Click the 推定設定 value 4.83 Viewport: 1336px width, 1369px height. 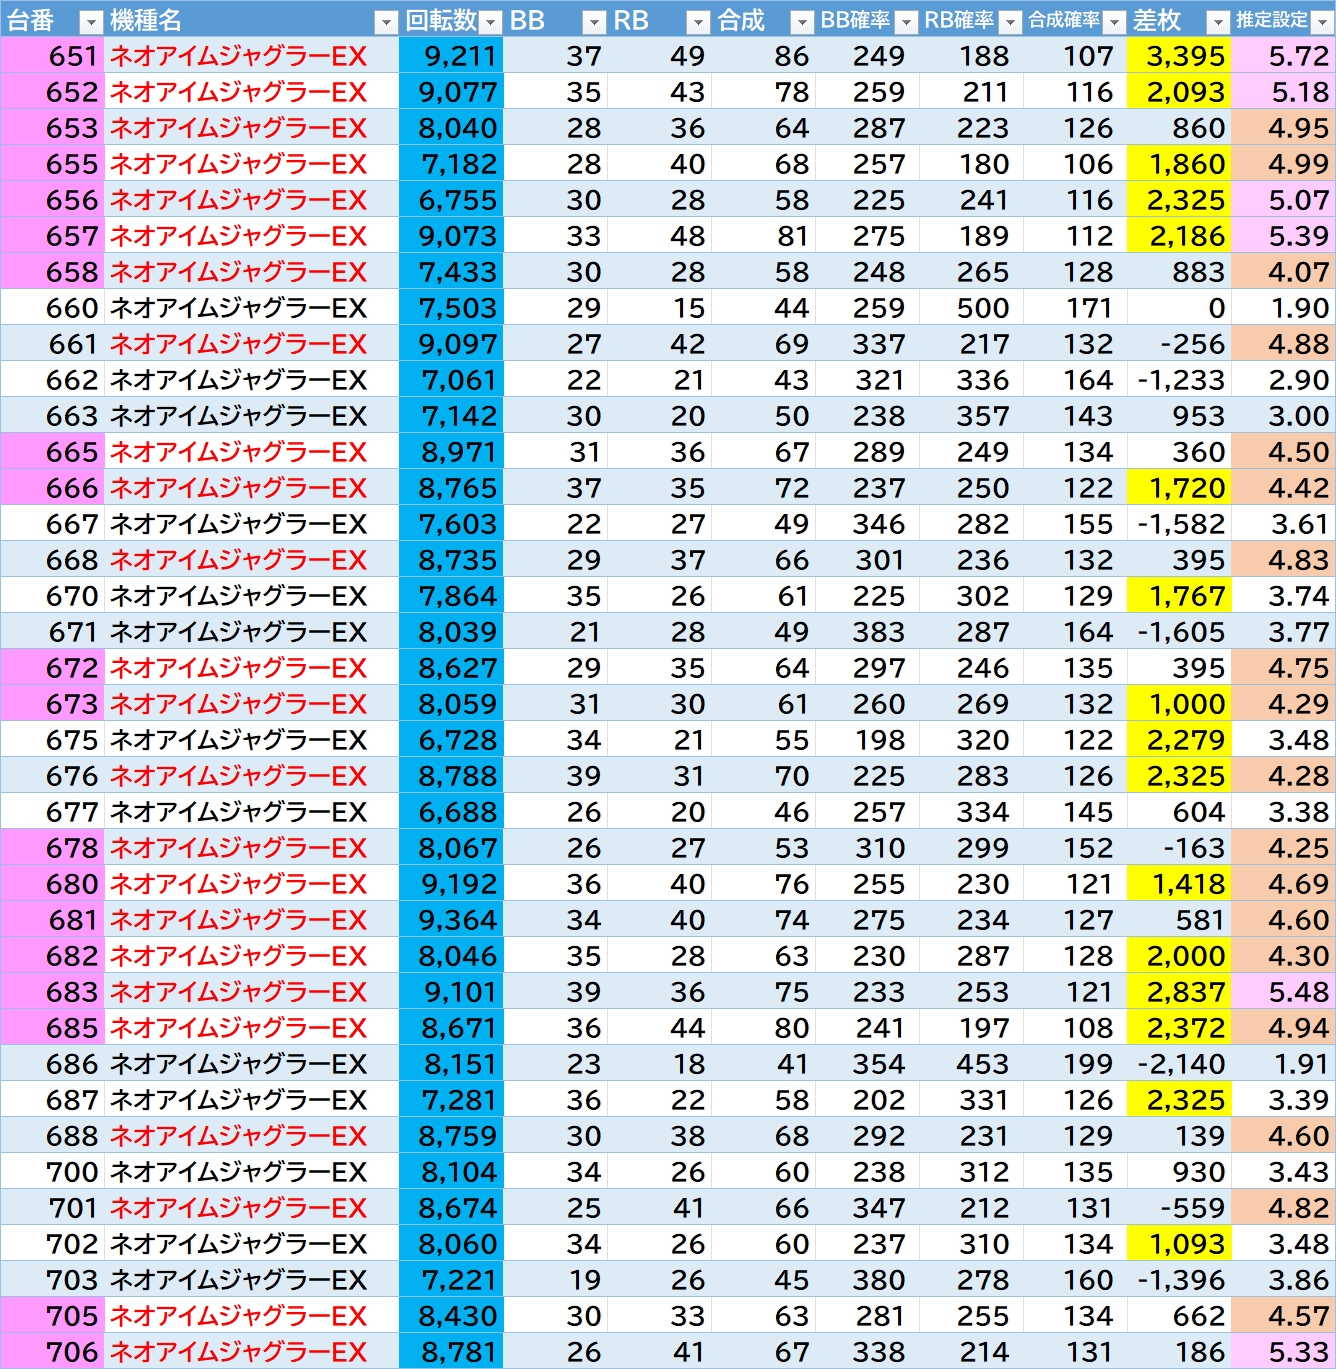pyautogui.click(x=1283, y=560)
